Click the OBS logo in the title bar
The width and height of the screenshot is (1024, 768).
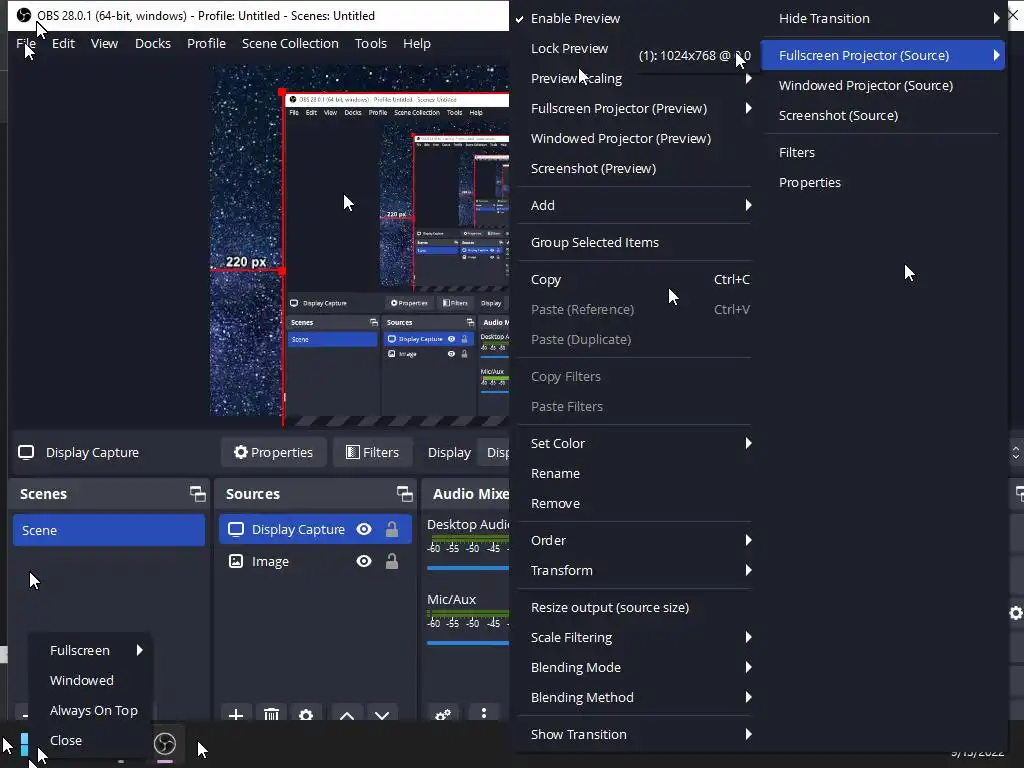pyautogui.click(x=24, y=14)
